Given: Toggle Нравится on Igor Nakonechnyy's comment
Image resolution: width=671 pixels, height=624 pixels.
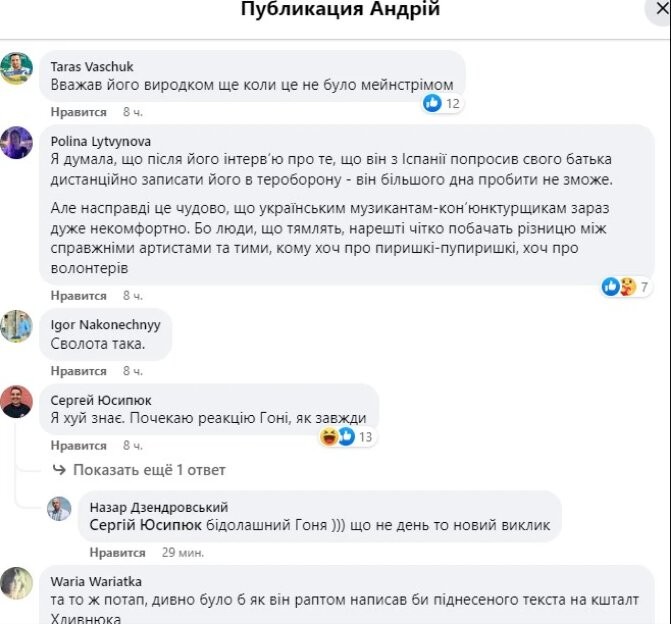Looking at the screenshot, I should click(79, 371).
